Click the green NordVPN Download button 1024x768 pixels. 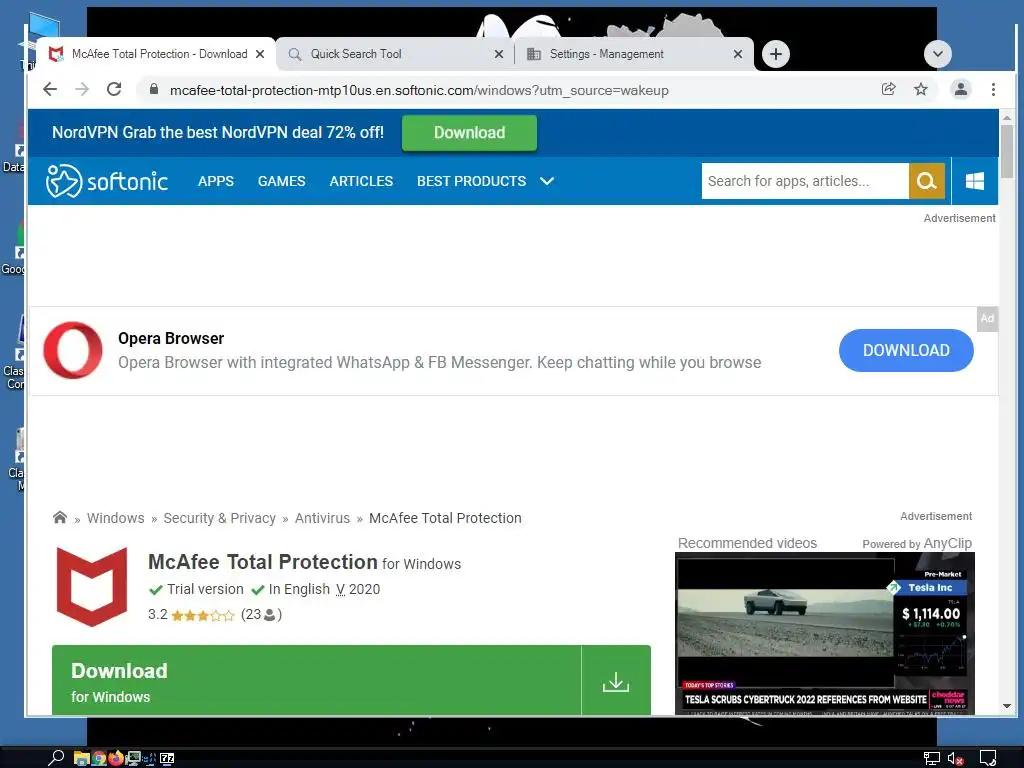pos(470,133)
